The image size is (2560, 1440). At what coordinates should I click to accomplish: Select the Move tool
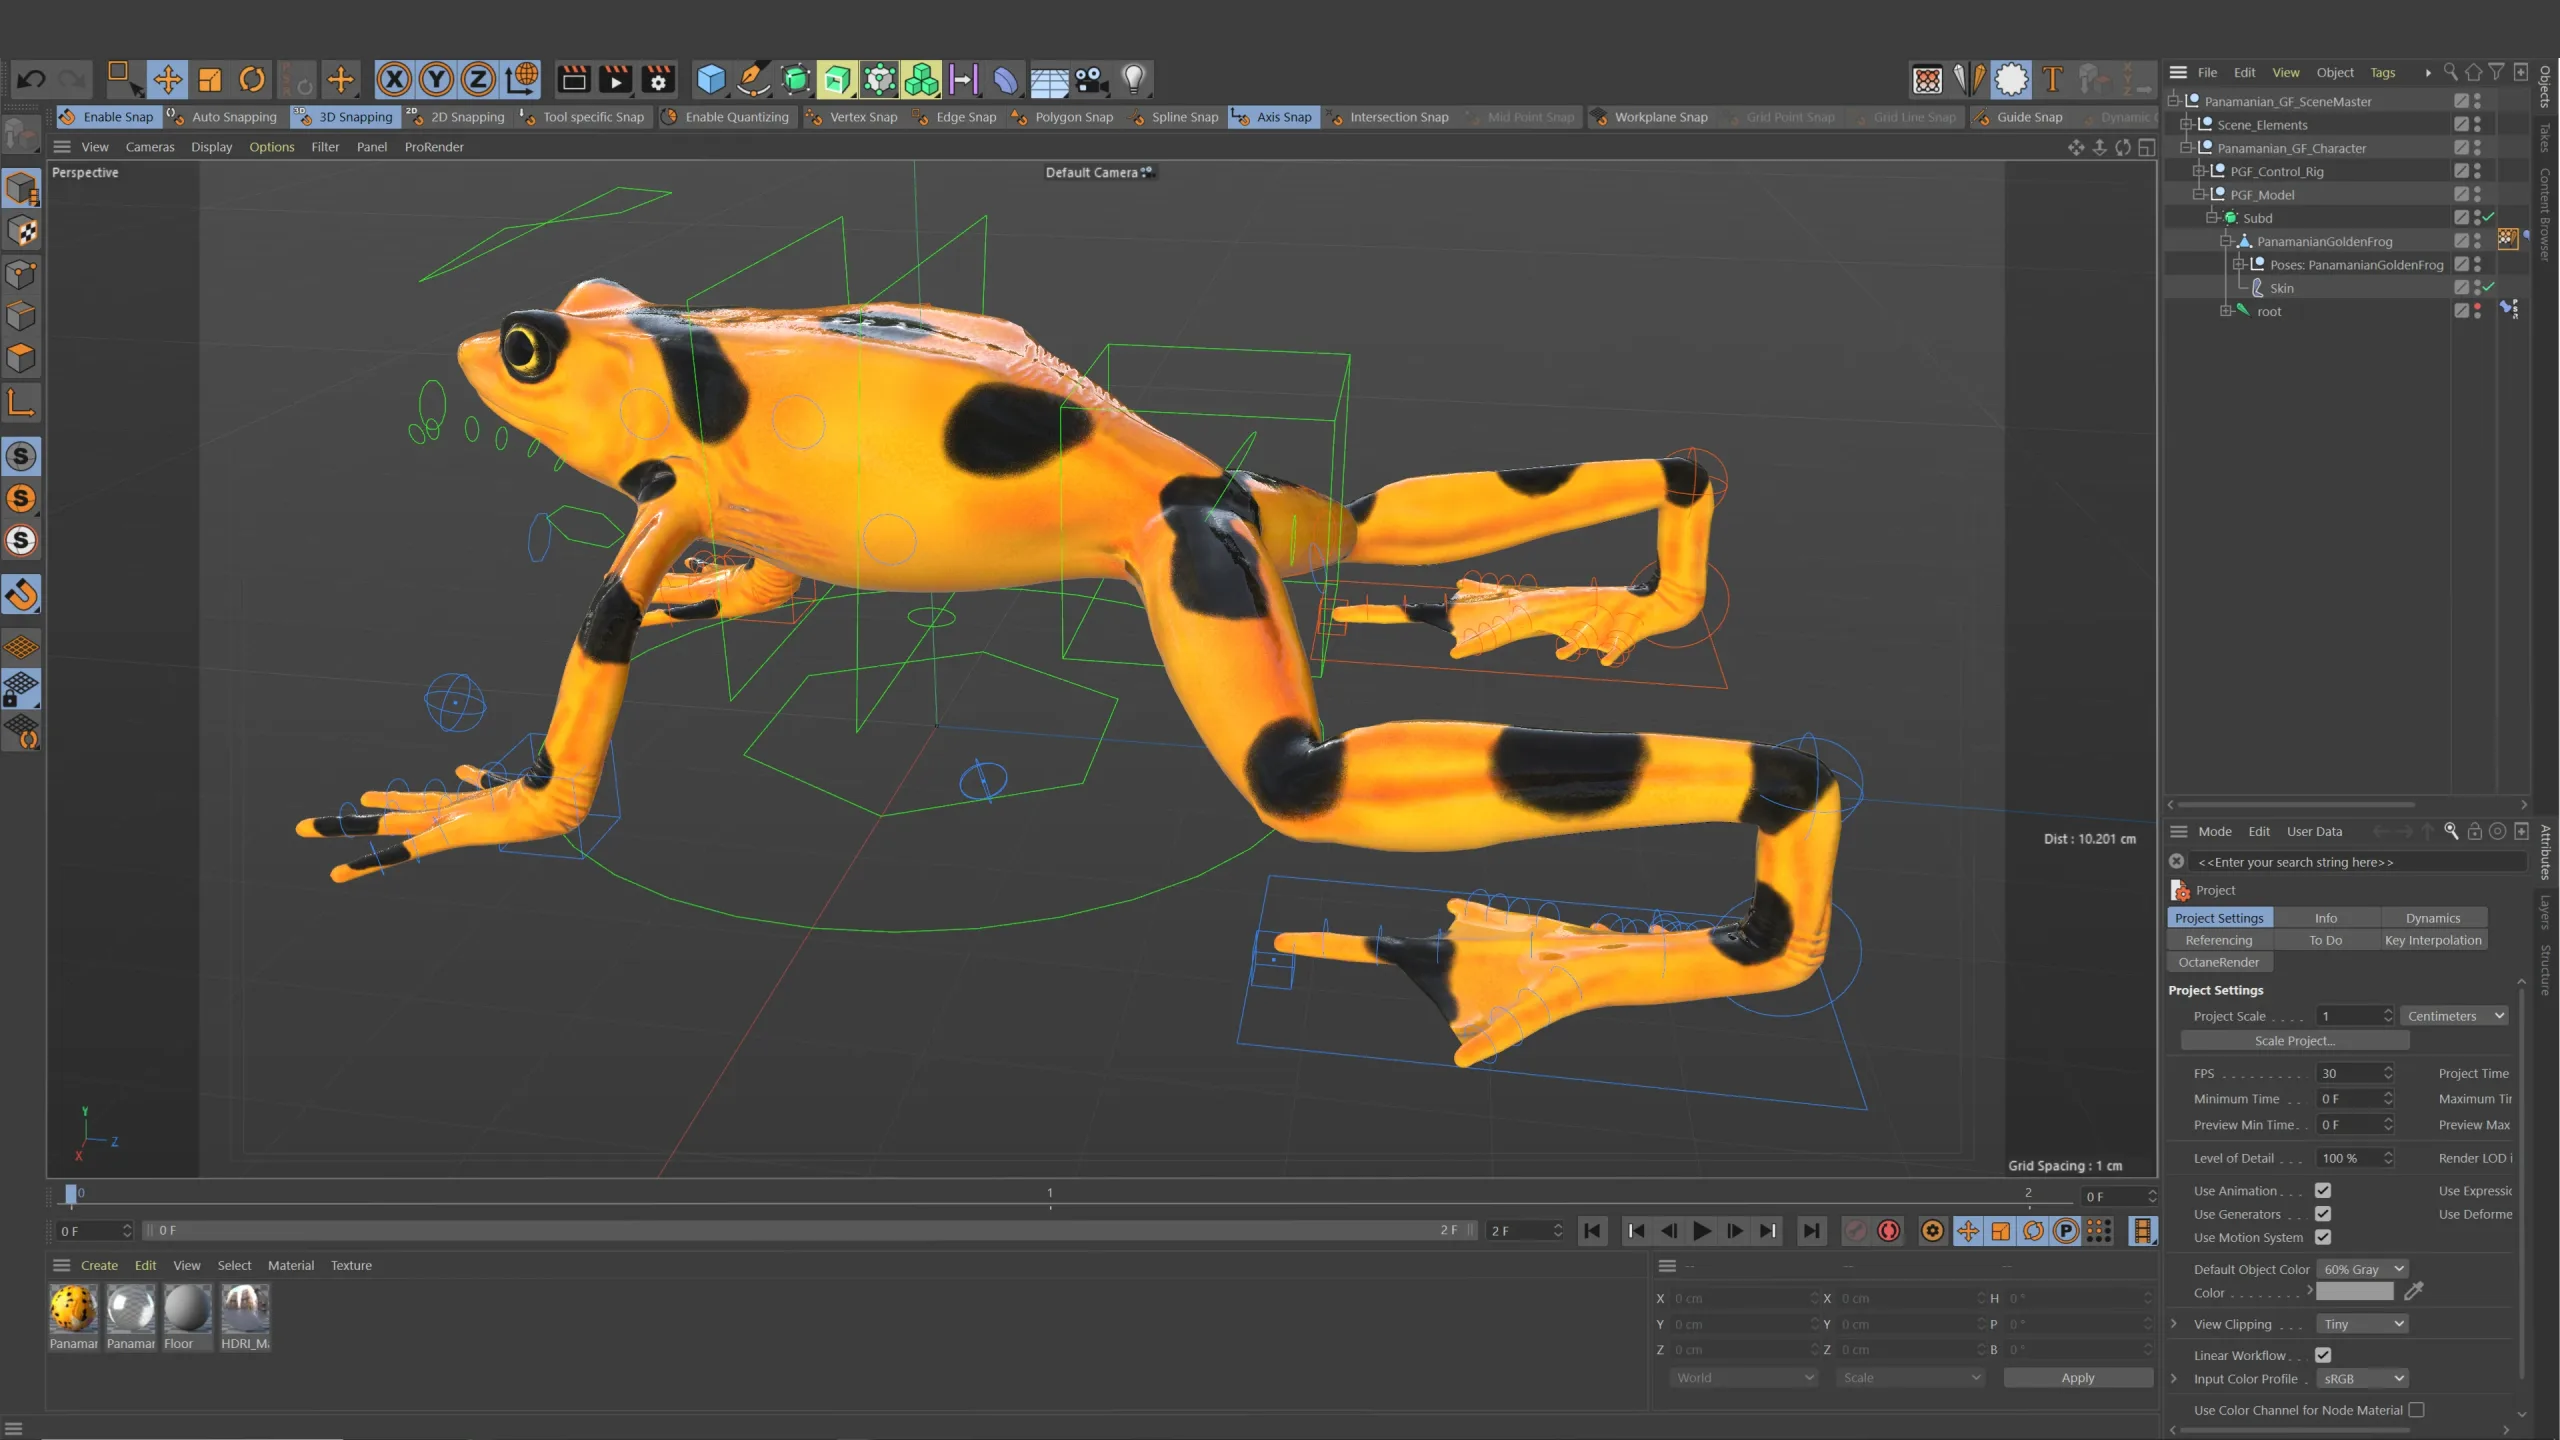[x=167, y=79]
